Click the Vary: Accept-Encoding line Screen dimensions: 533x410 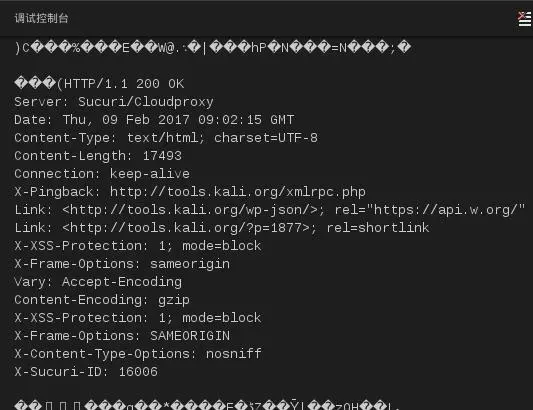pos(98,282)
